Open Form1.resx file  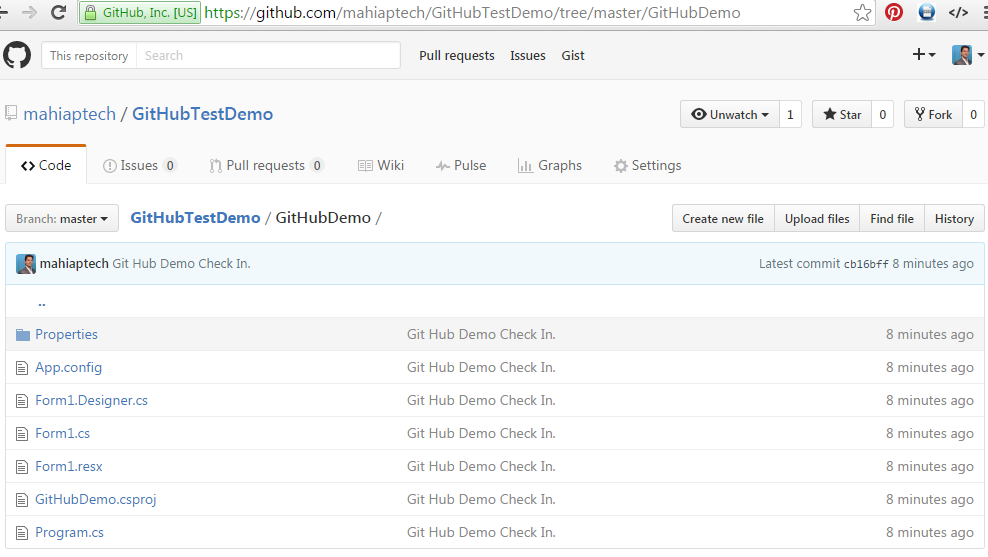pos(69,466)
